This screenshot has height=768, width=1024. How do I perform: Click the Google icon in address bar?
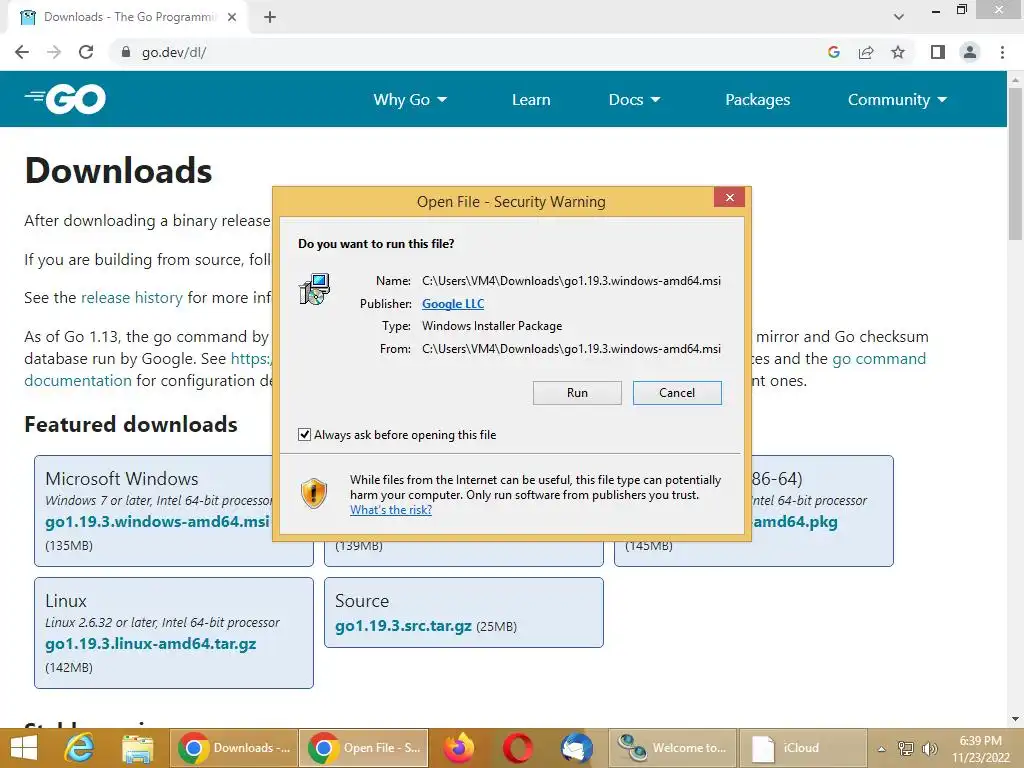point(833,52)
